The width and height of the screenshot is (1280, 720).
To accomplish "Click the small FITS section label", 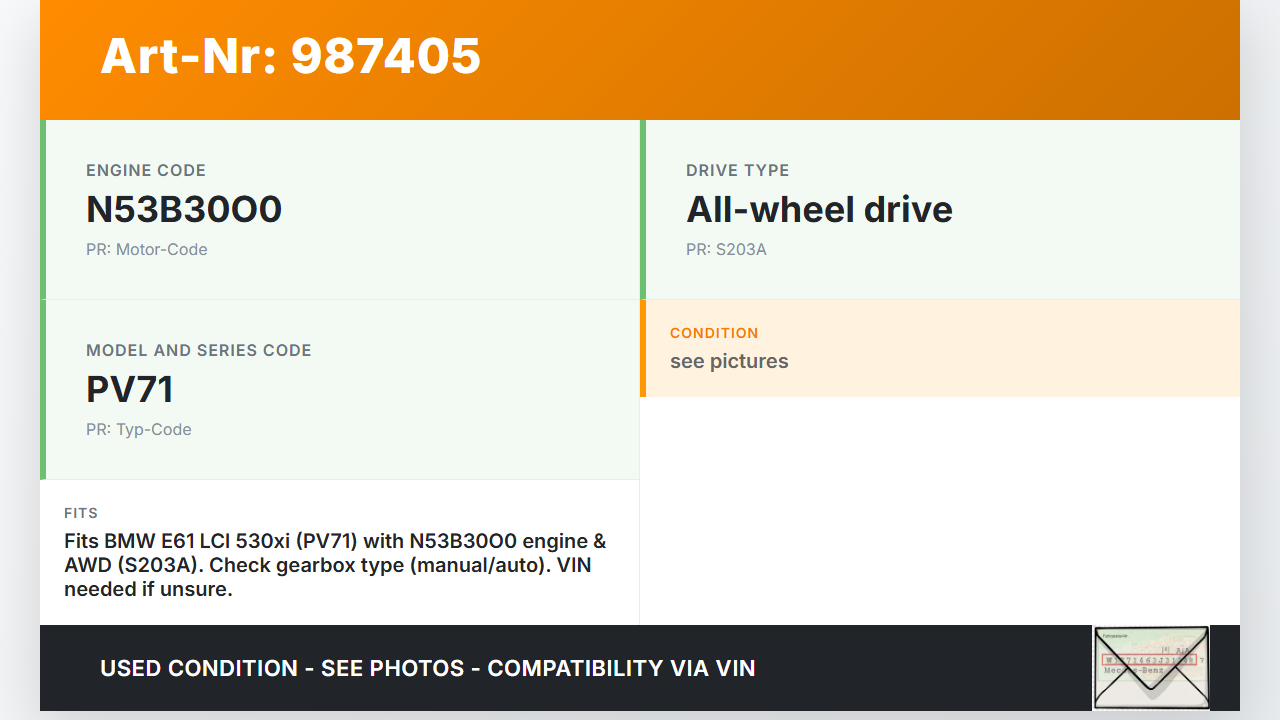I will pyautogui.click(x=81, y=513).
